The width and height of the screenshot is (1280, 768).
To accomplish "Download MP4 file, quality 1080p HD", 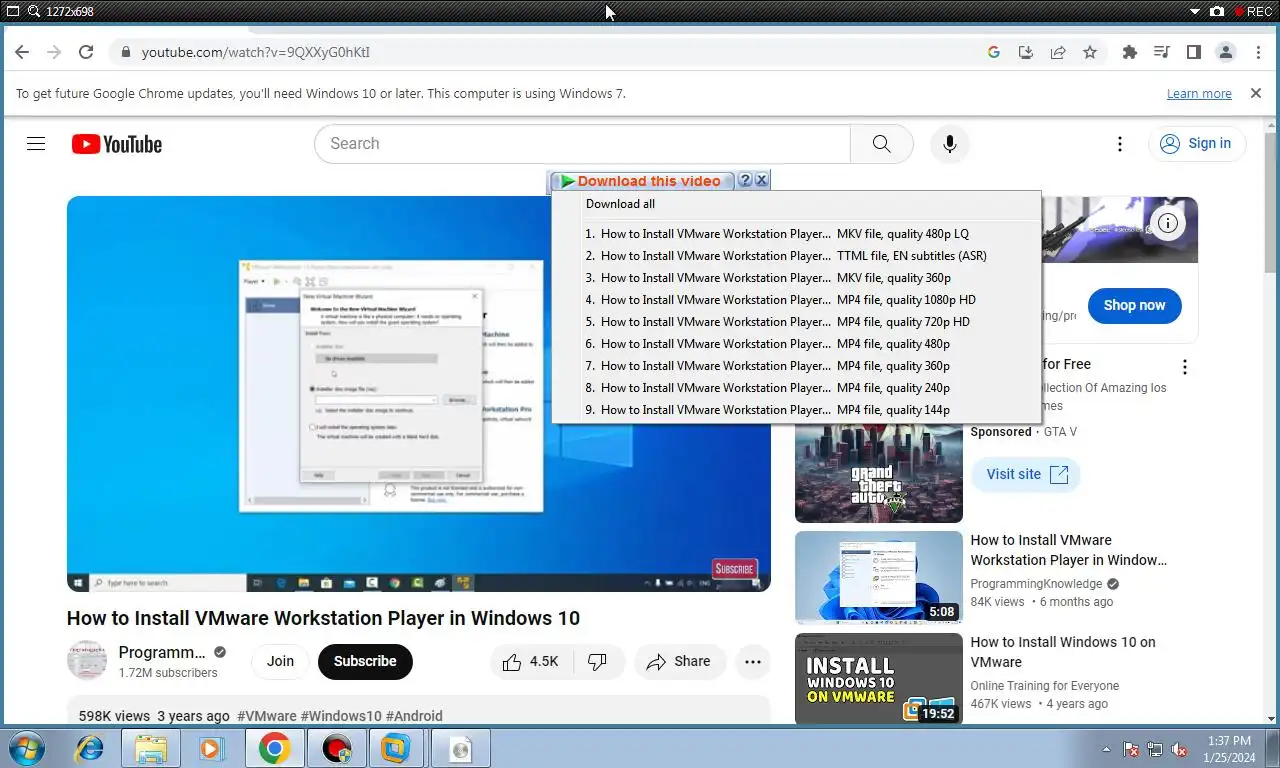I will click(795, 300).
